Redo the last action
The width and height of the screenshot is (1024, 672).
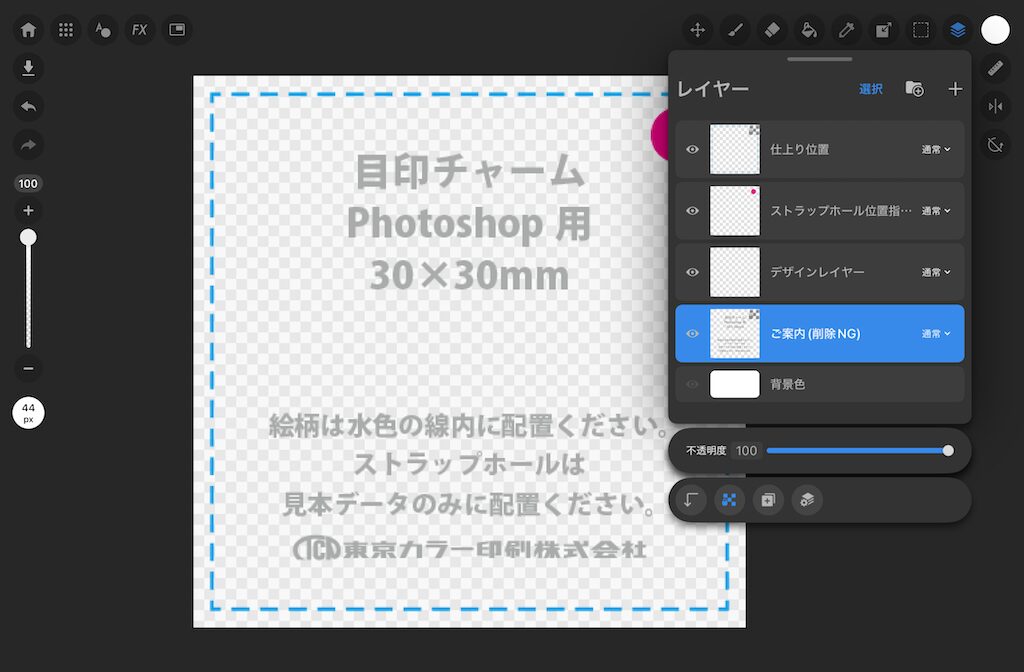tap(28, 144)
